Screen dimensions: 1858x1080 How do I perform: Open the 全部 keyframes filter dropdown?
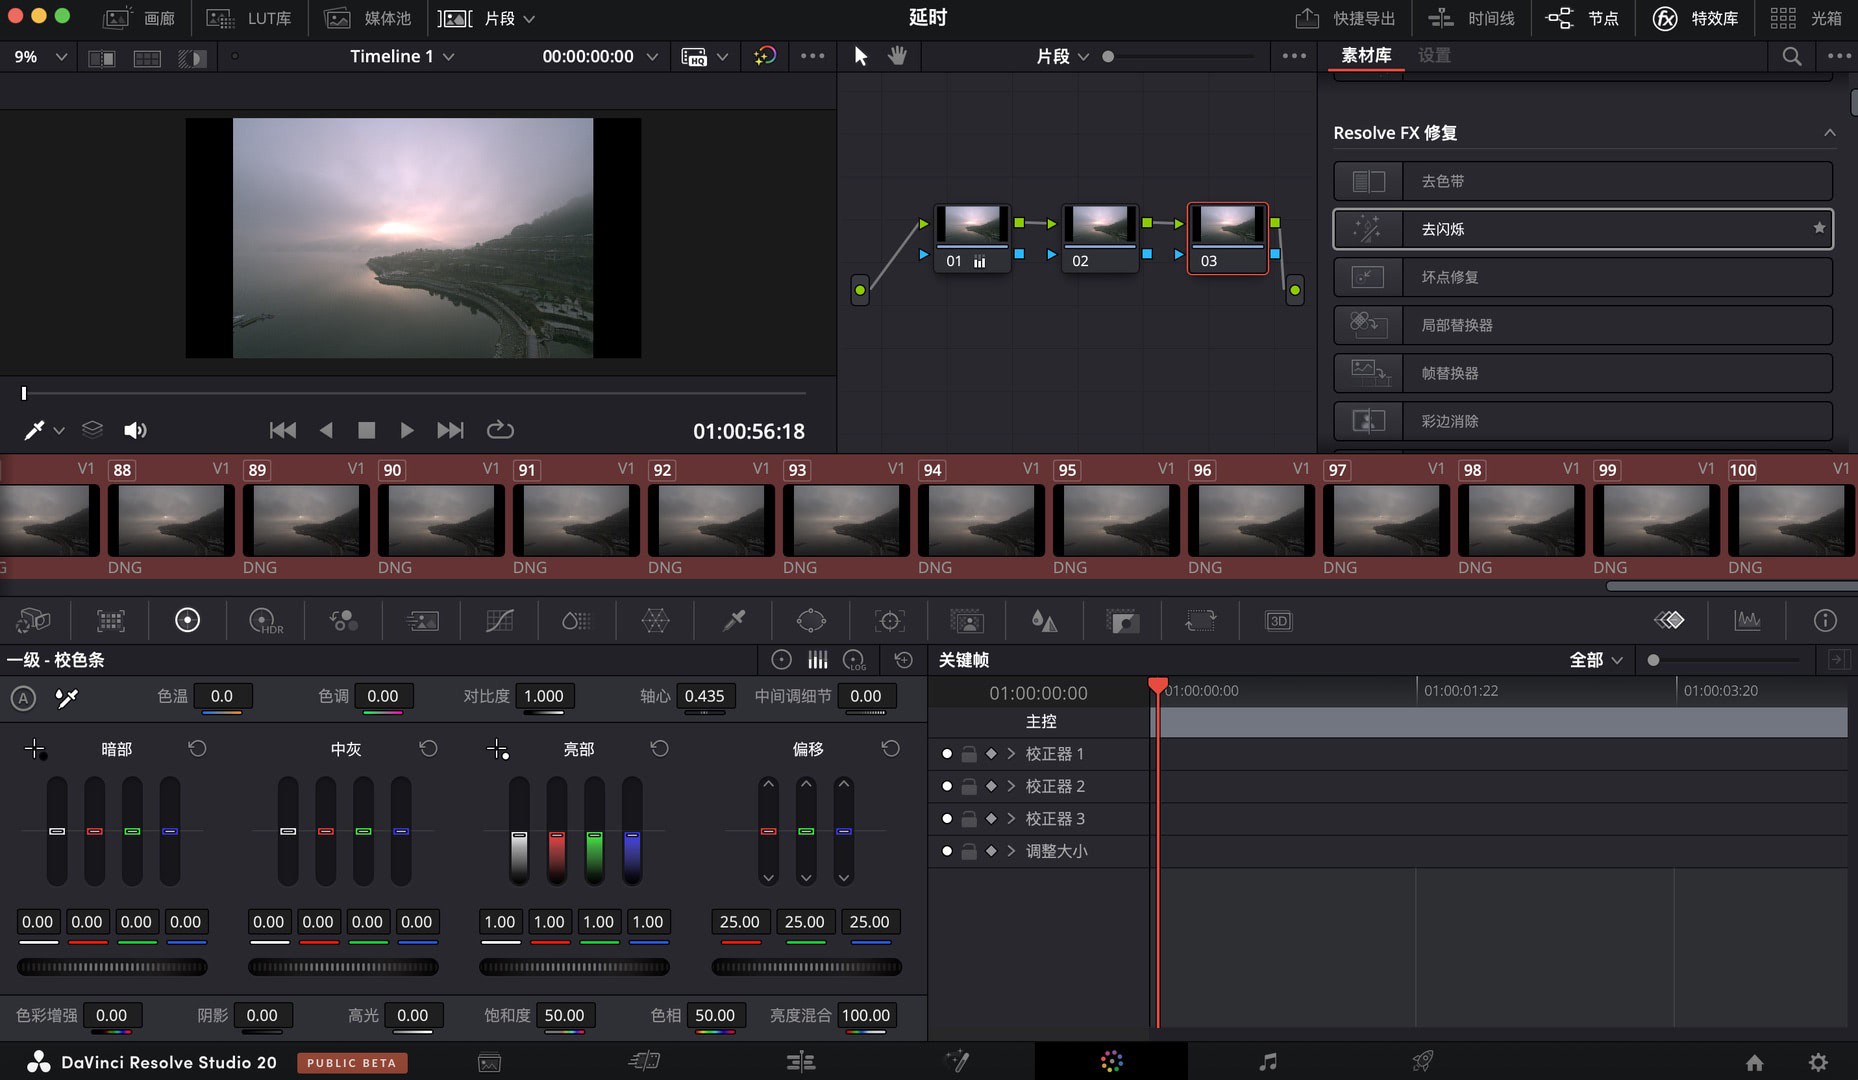tap(1596, 660)
